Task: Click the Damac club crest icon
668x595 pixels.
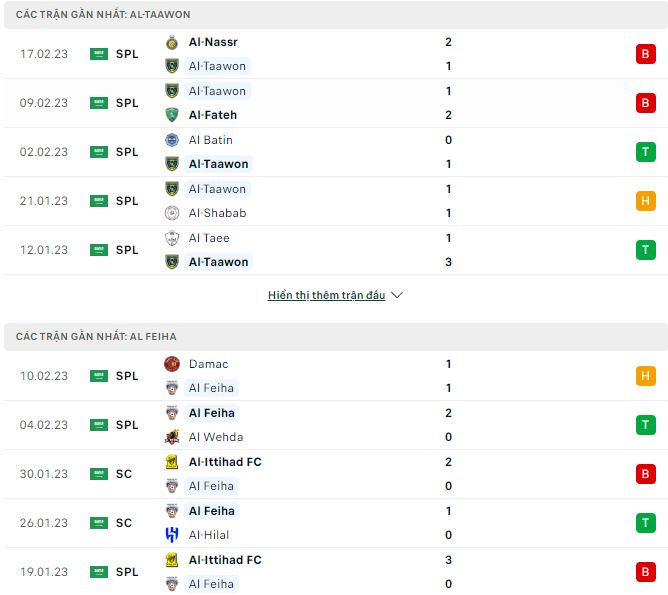Action: pyautogui.click(x=172, y=364)
